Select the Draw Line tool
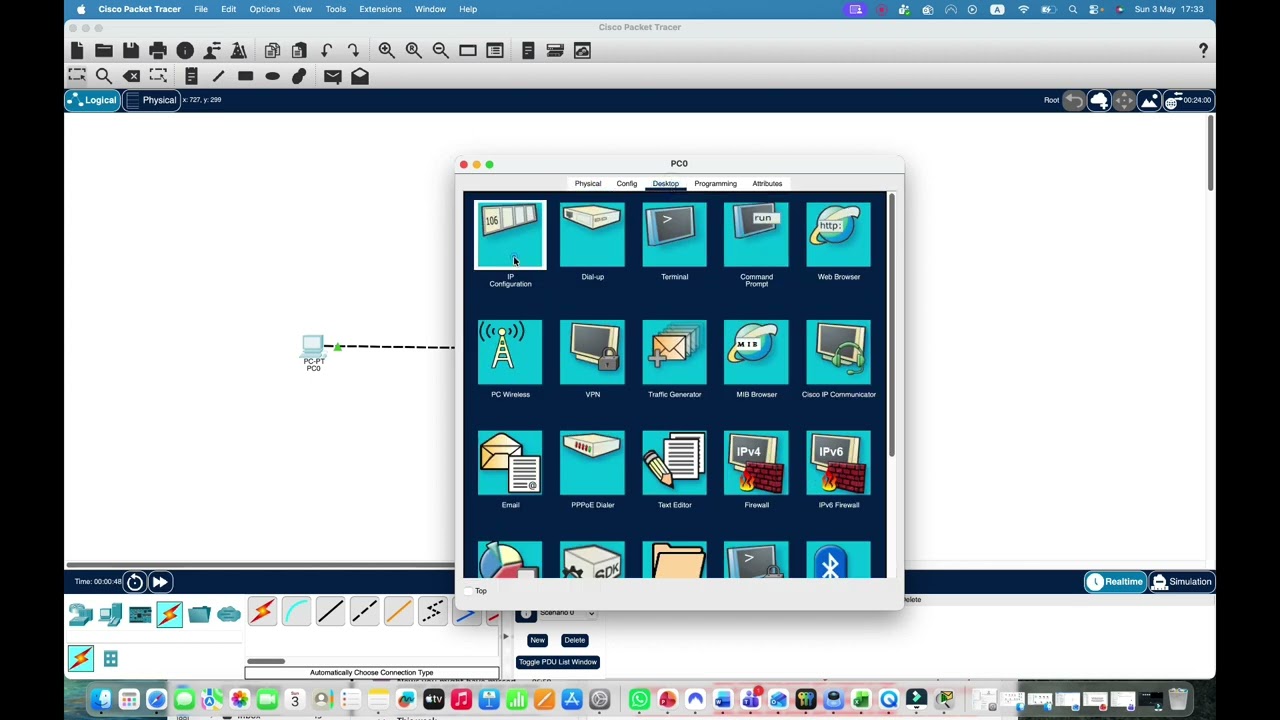This screenshot has height=720, width=1280. point(218,76)
